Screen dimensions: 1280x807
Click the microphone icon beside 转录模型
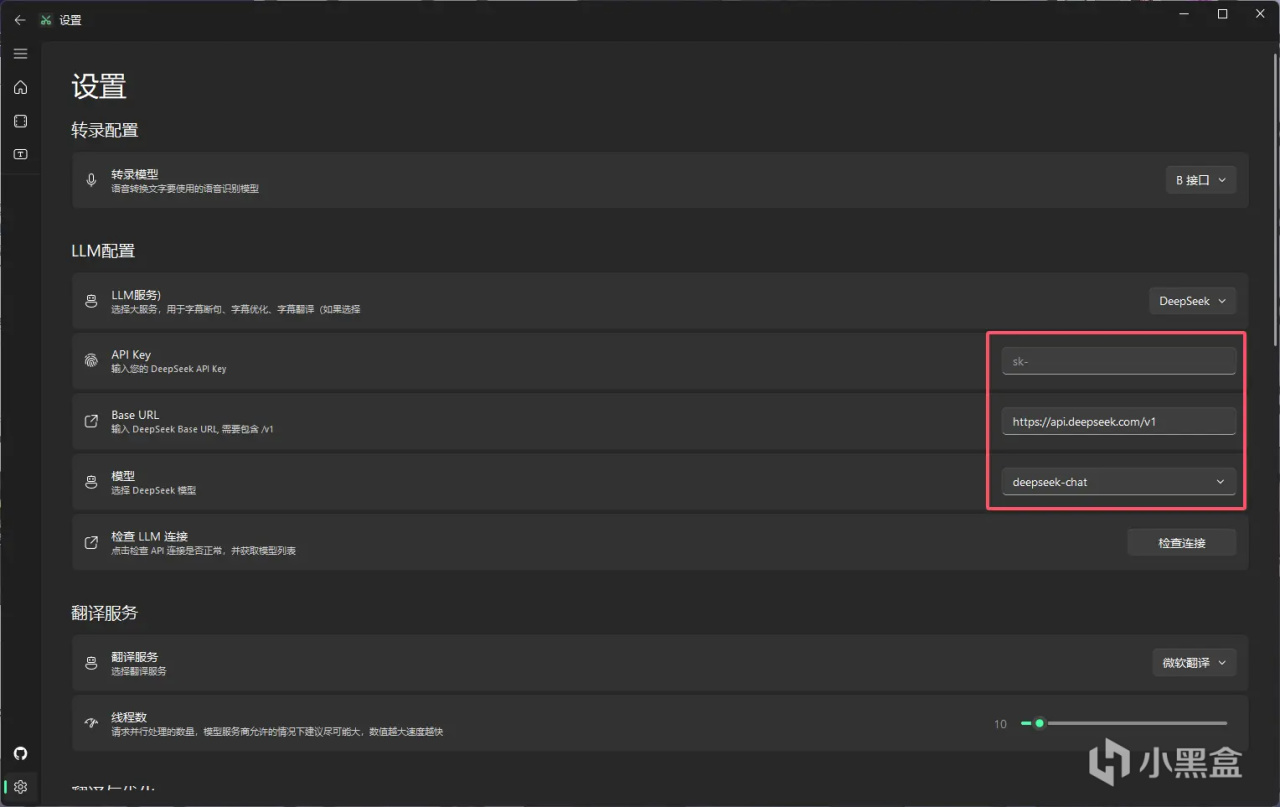coord(91,180)
